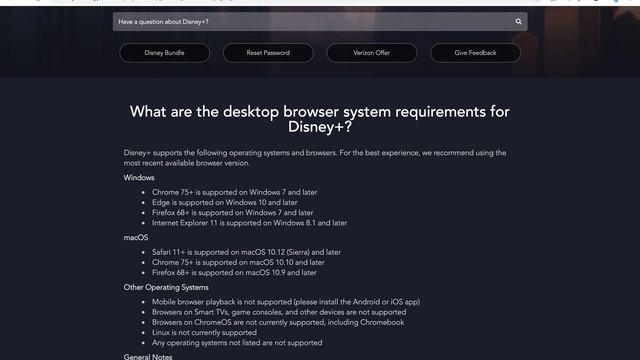Click the Internet Explorer 11 line
This screenshot has width=640, height=360.
(x=249, y=223)
